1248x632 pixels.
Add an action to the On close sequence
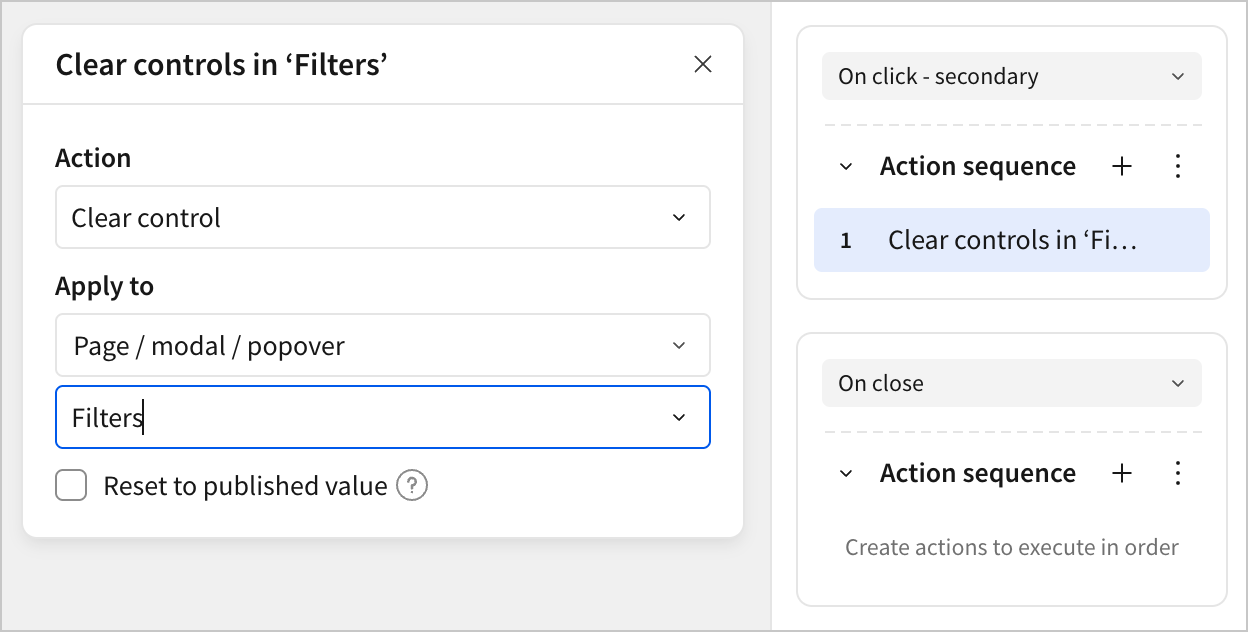pos(1122,474)
